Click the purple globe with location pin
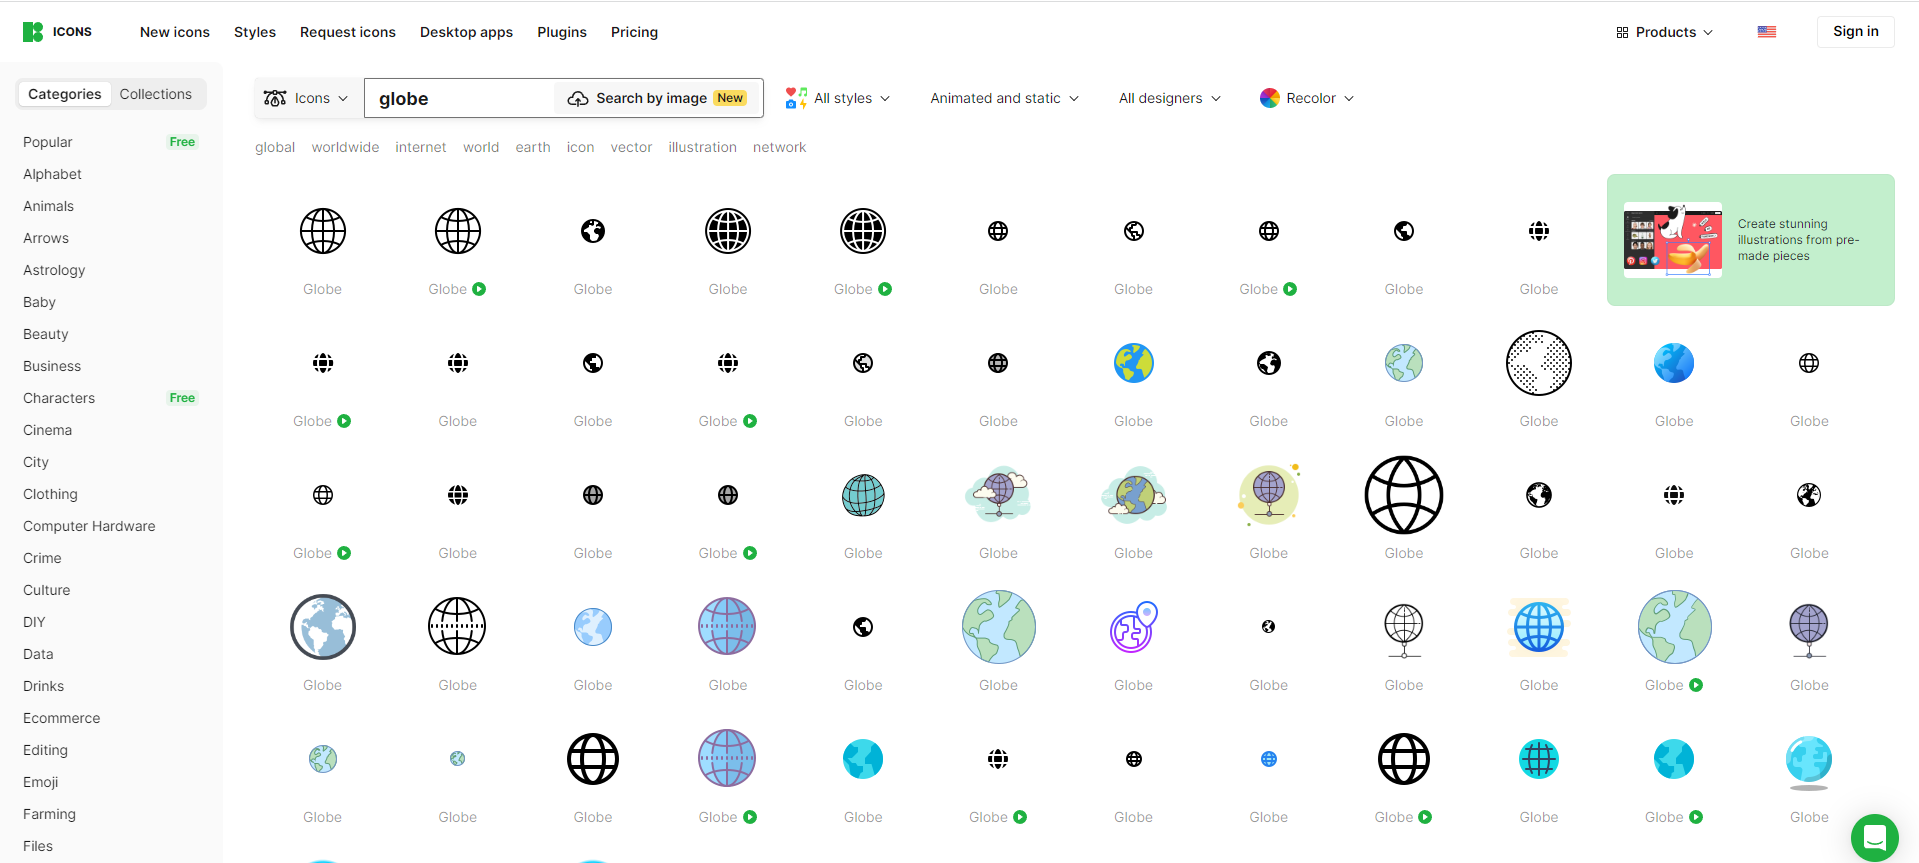Screen dimensions: 1919x863 point(1133,627)
